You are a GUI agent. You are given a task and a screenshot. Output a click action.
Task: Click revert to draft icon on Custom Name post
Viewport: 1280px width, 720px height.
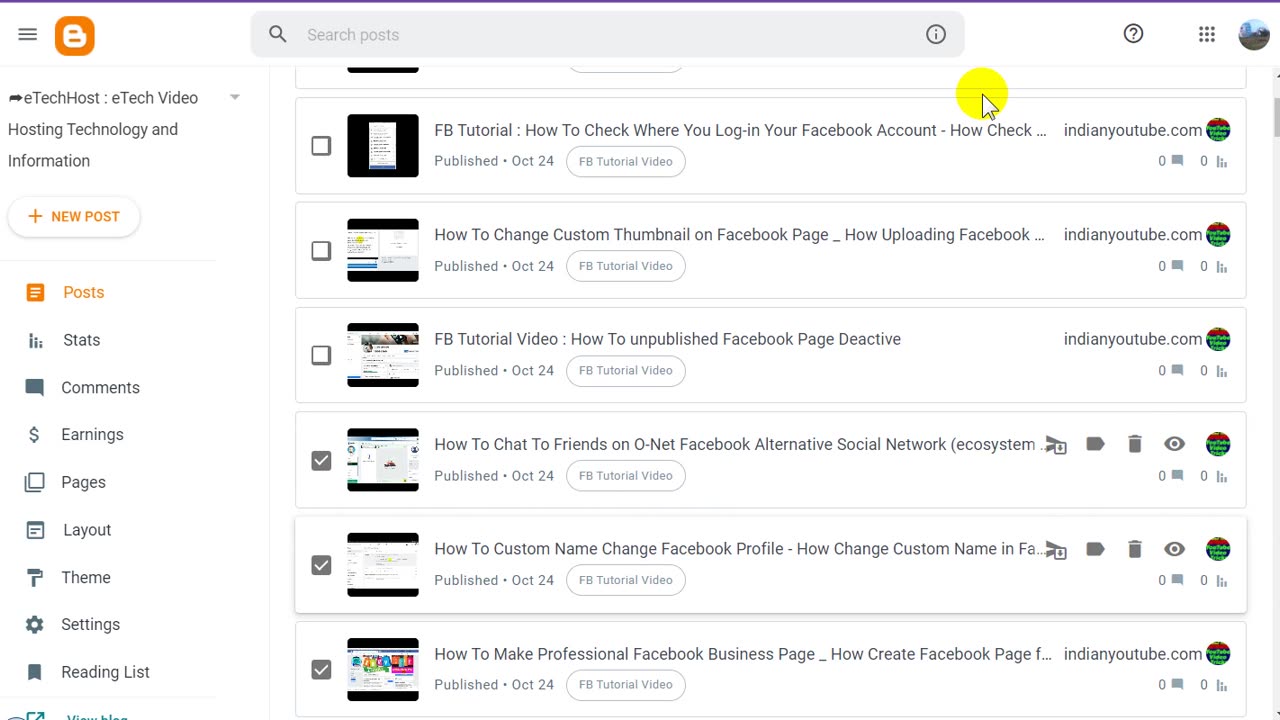click(1056, 549)
